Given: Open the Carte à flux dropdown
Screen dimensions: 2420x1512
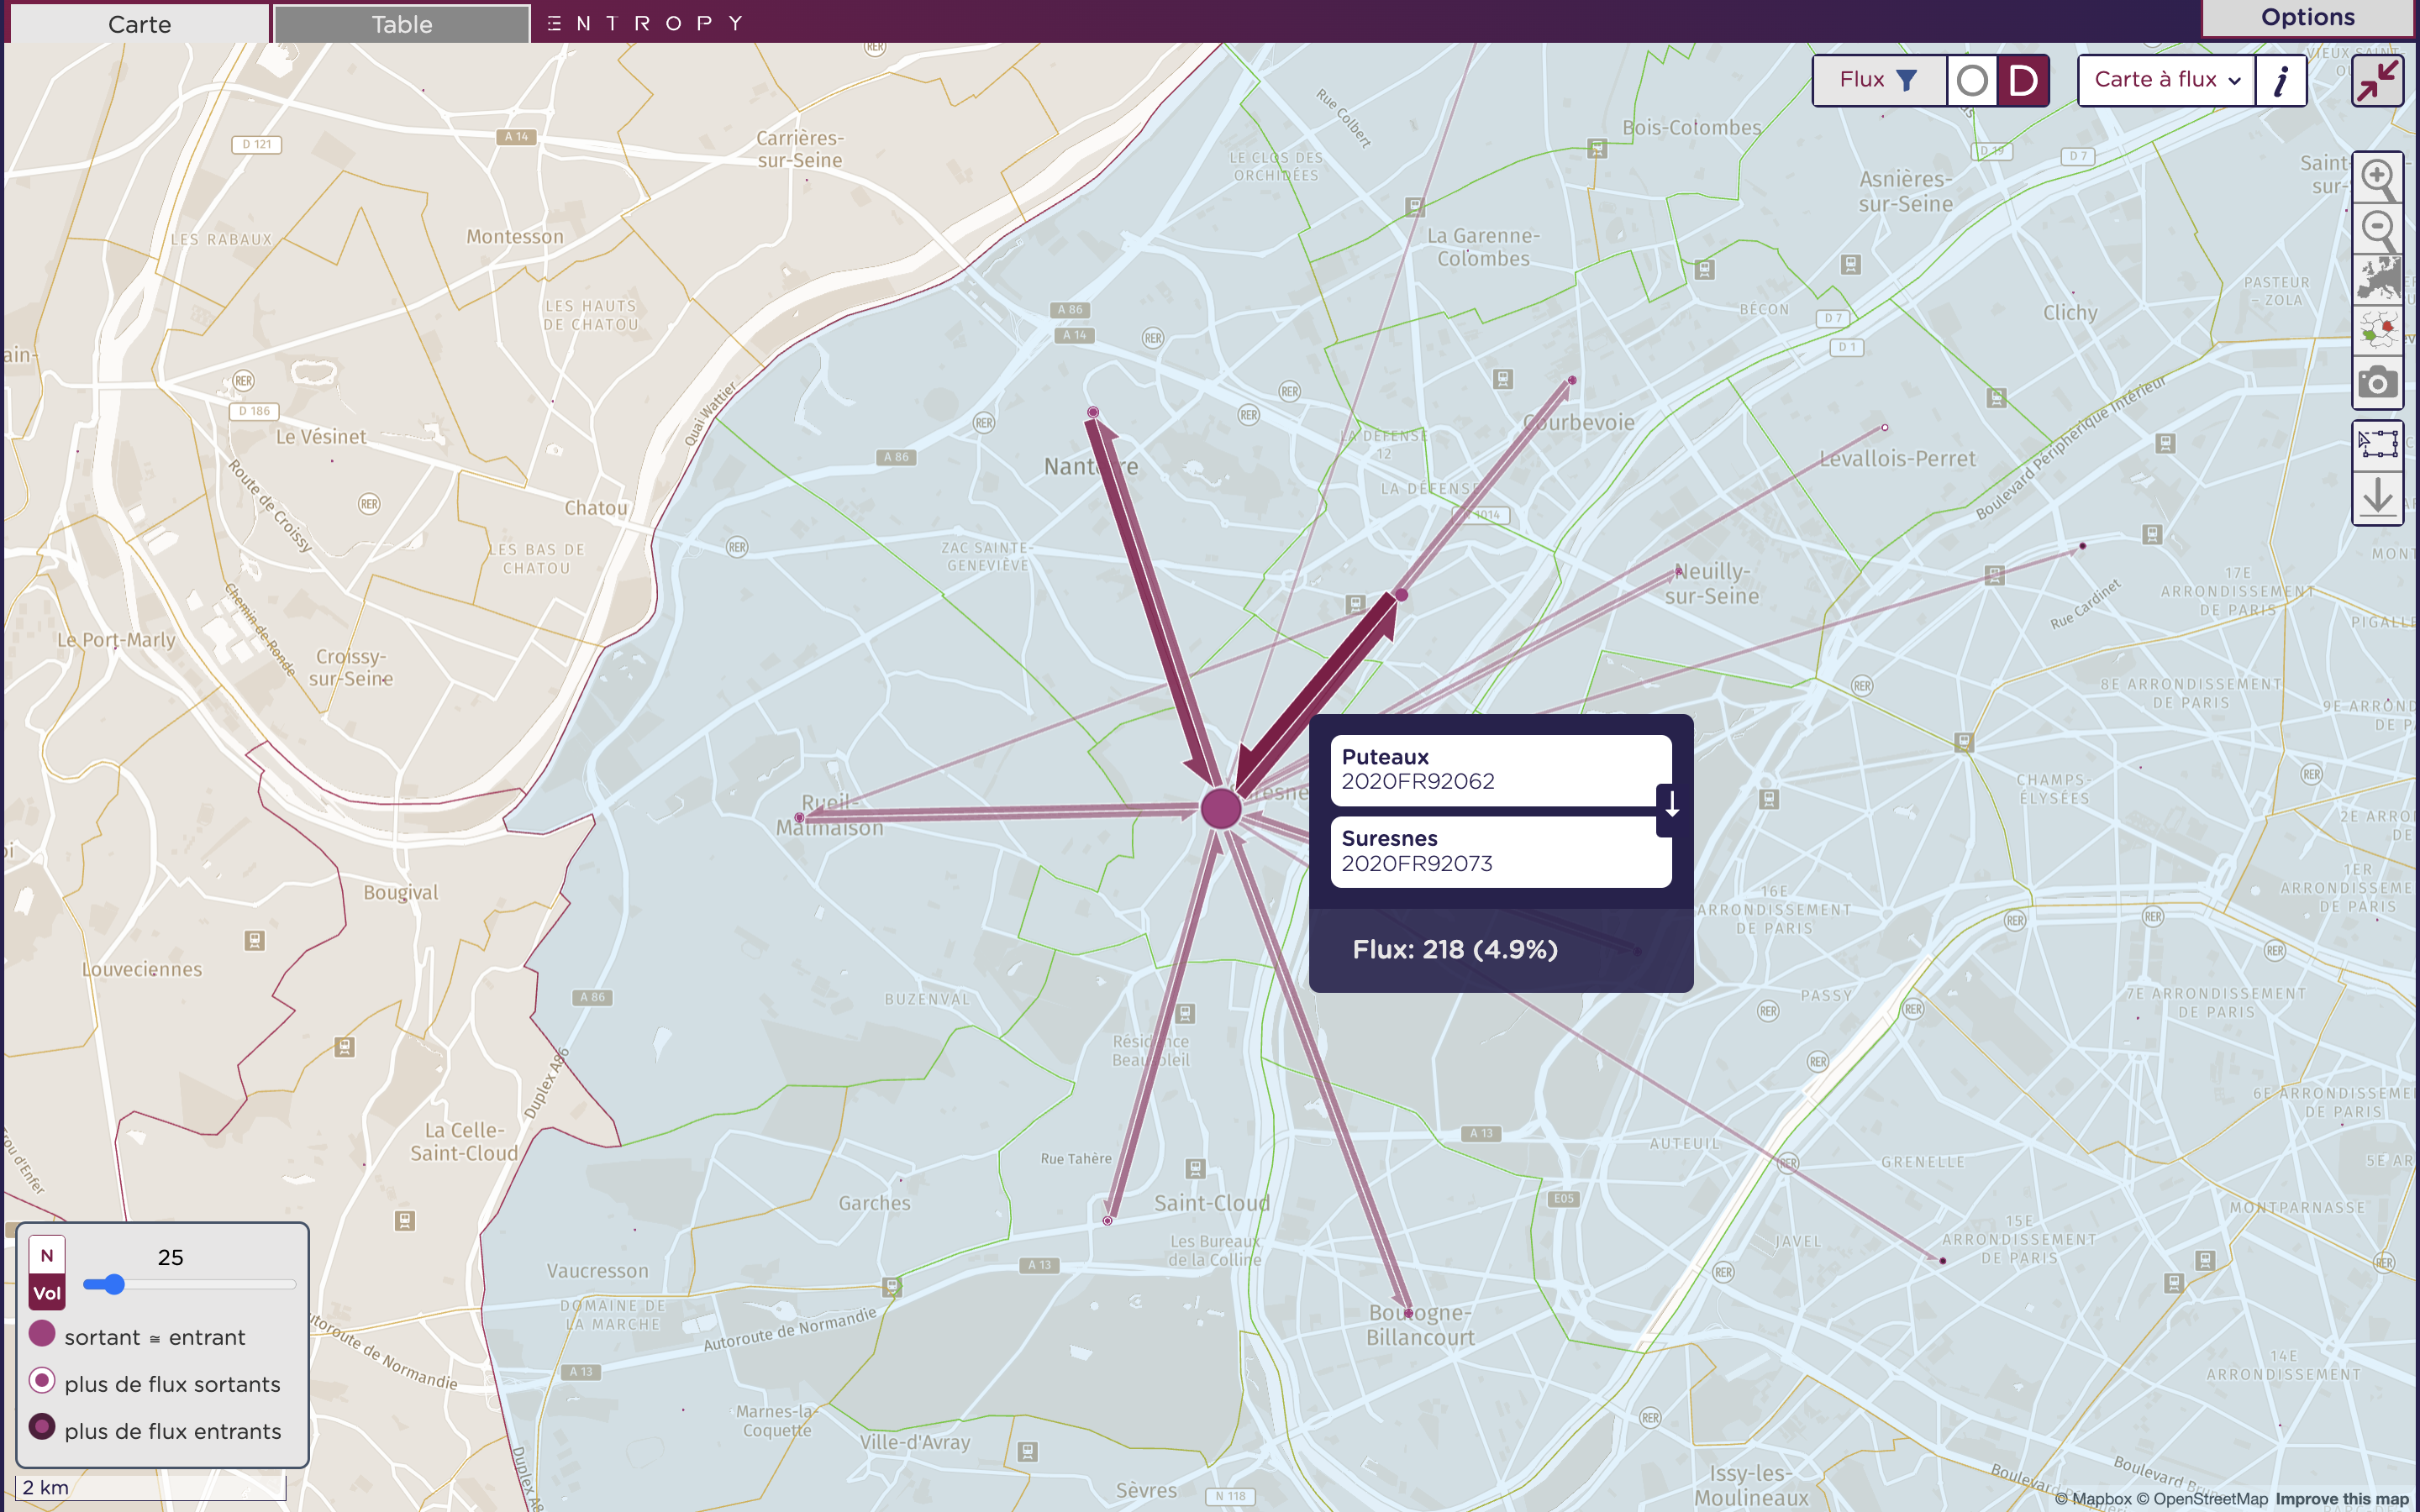Looking at the screenshot, I should click(x=2166, y=80).
